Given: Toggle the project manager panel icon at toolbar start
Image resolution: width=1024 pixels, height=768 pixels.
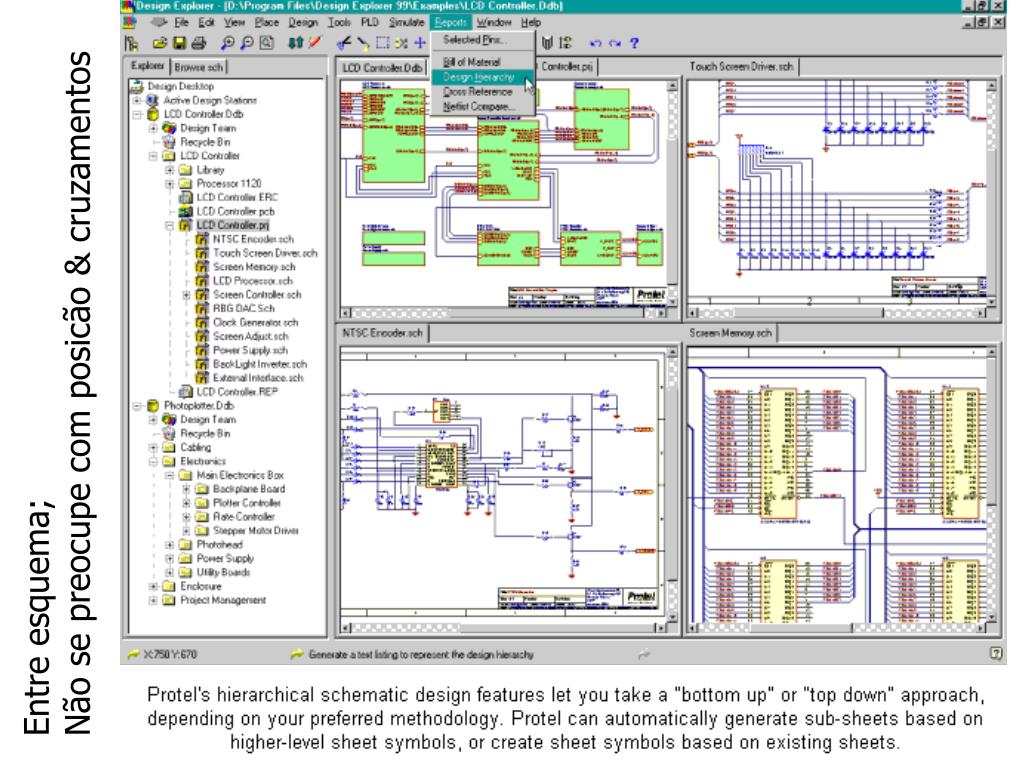Looking at the screenshot, I should click(x=131, y=44).
